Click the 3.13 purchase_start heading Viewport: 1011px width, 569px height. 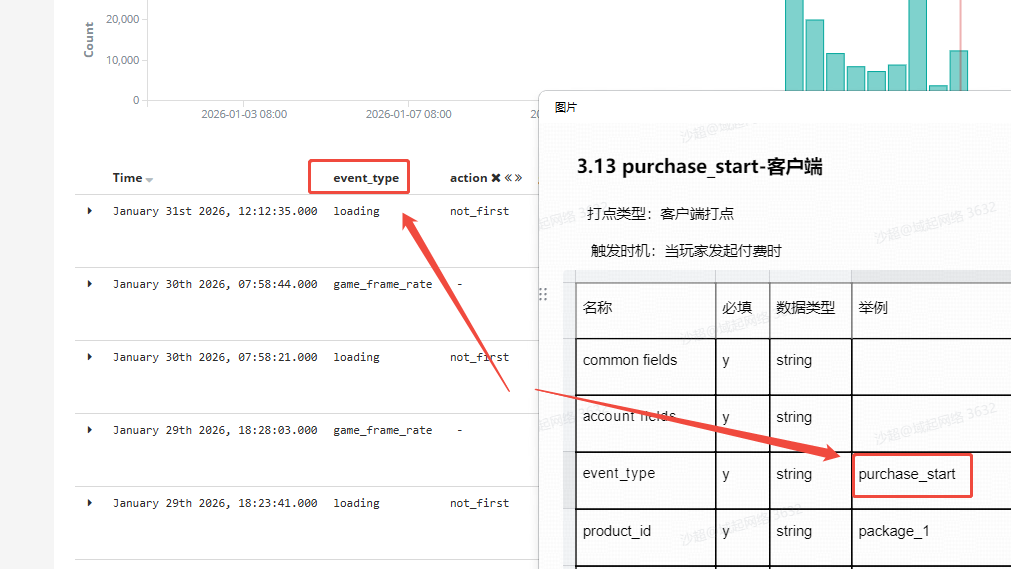[699, 167]
